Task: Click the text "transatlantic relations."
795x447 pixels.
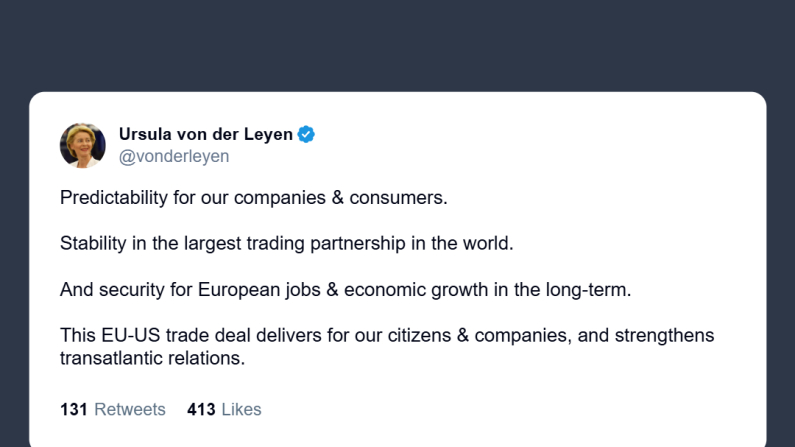Action: pos(152,357)
